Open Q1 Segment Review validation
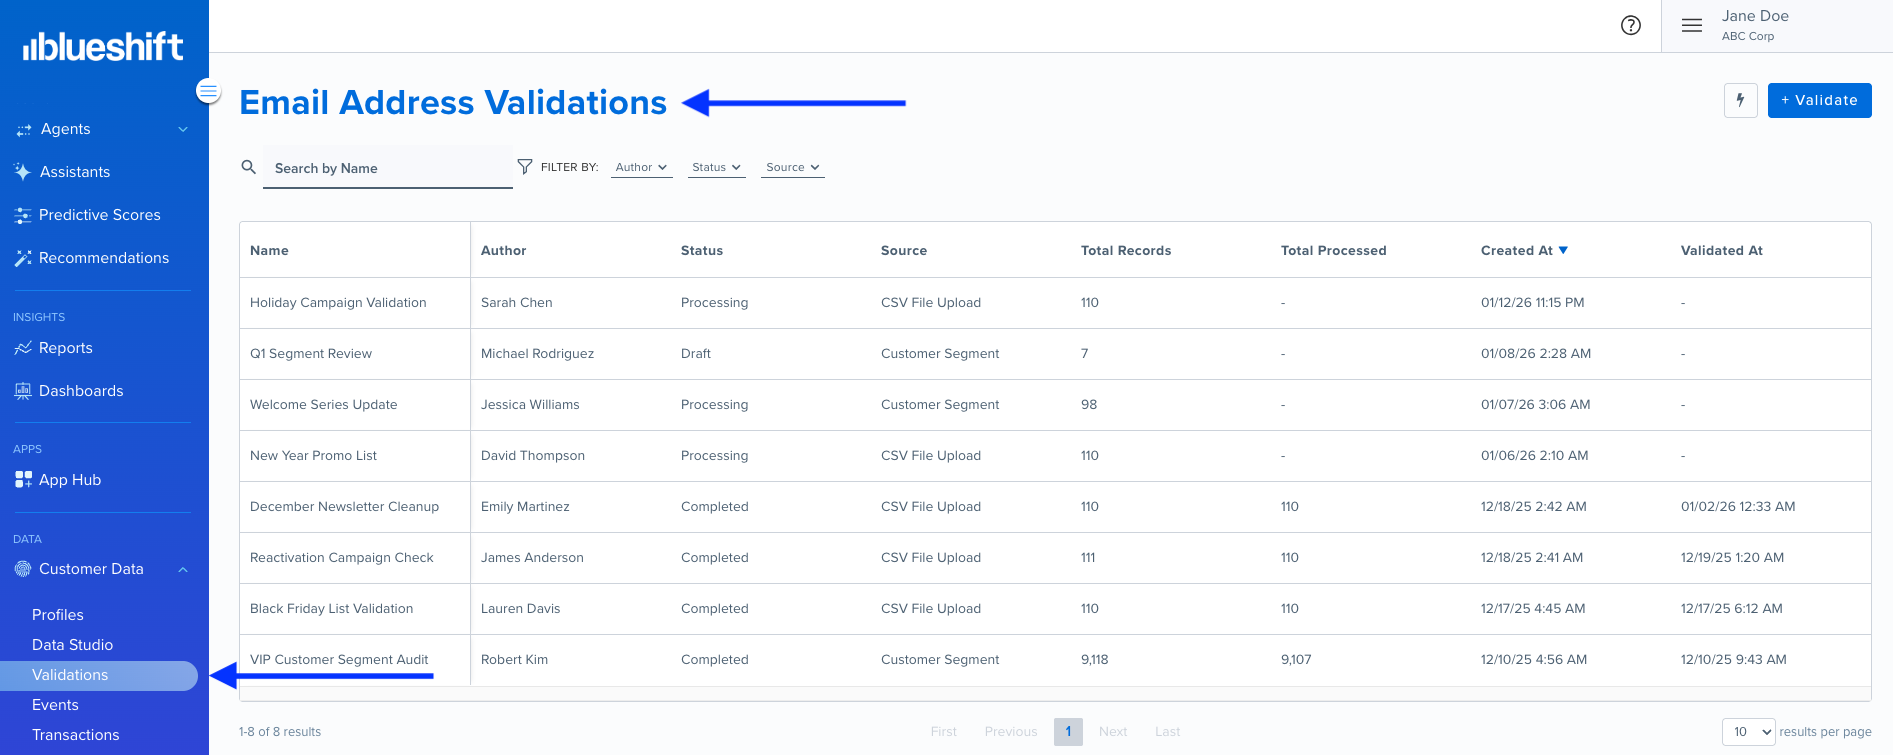 311,354
